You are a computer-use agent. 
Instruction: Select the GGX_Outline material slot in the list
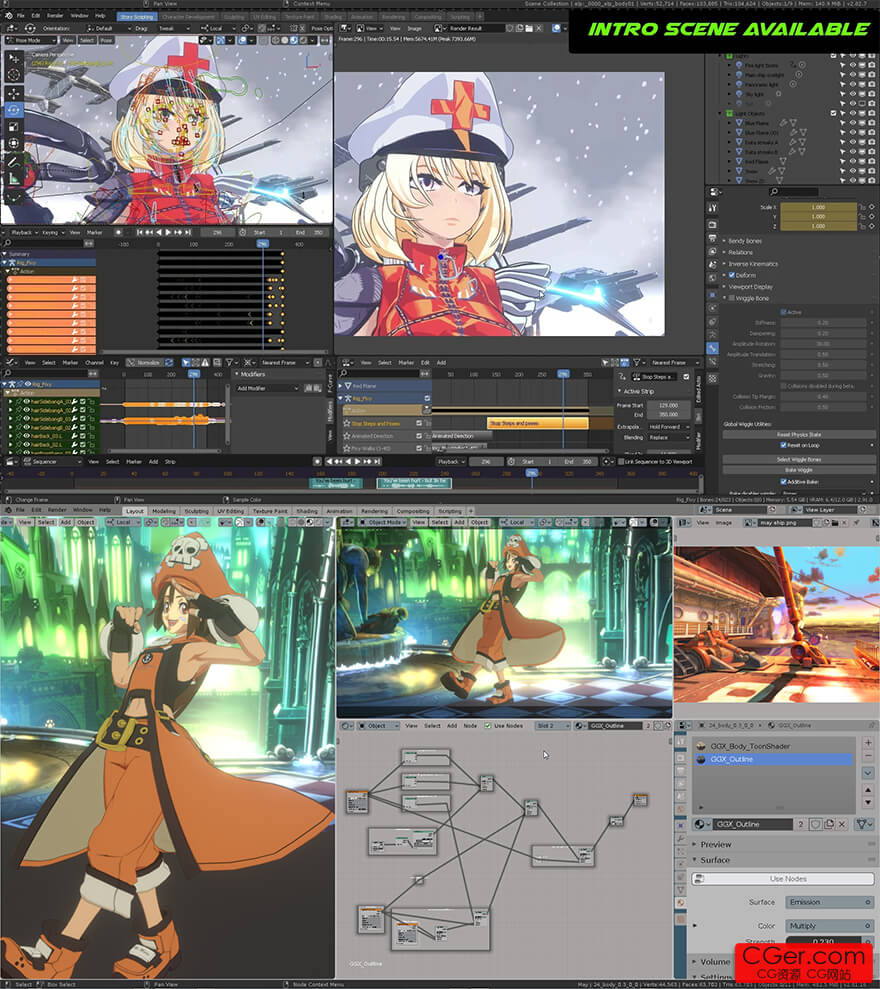[x=773, y=759]
